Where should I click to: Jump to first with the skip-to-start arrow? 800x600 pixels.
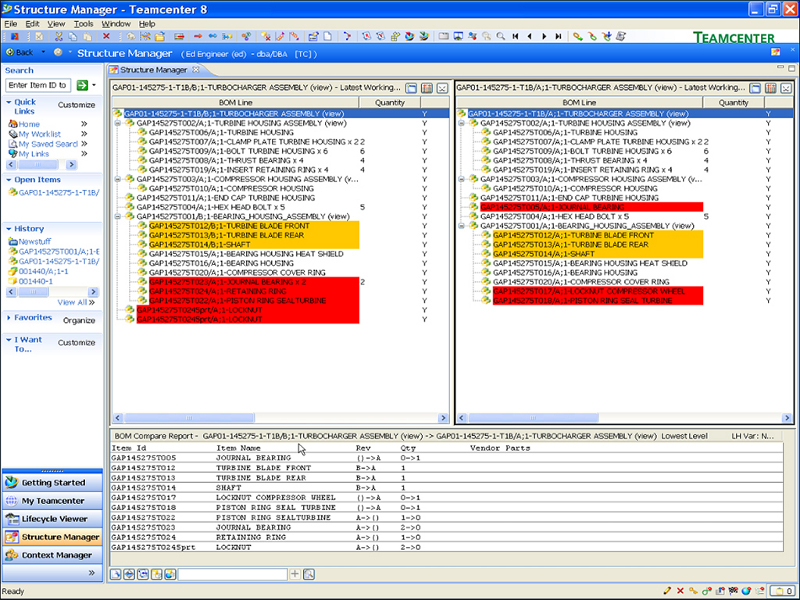click(515, 36)
